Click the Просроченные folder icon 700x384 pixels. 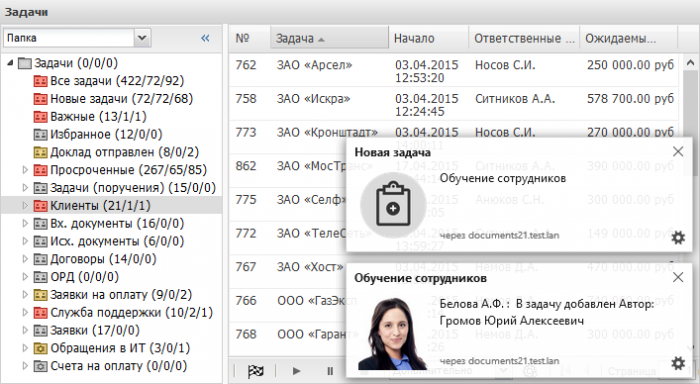coord(41,170)
